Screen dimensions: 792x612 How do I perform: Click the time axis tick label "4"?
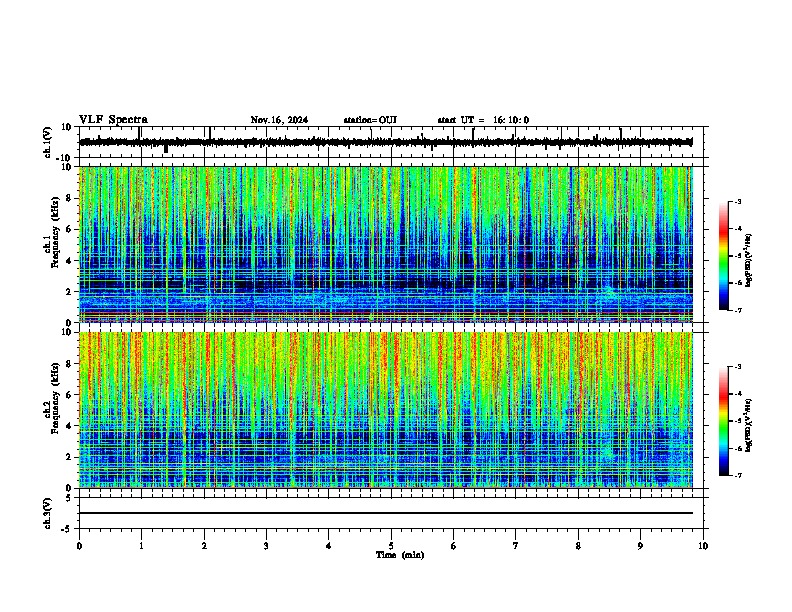[329, 546]
